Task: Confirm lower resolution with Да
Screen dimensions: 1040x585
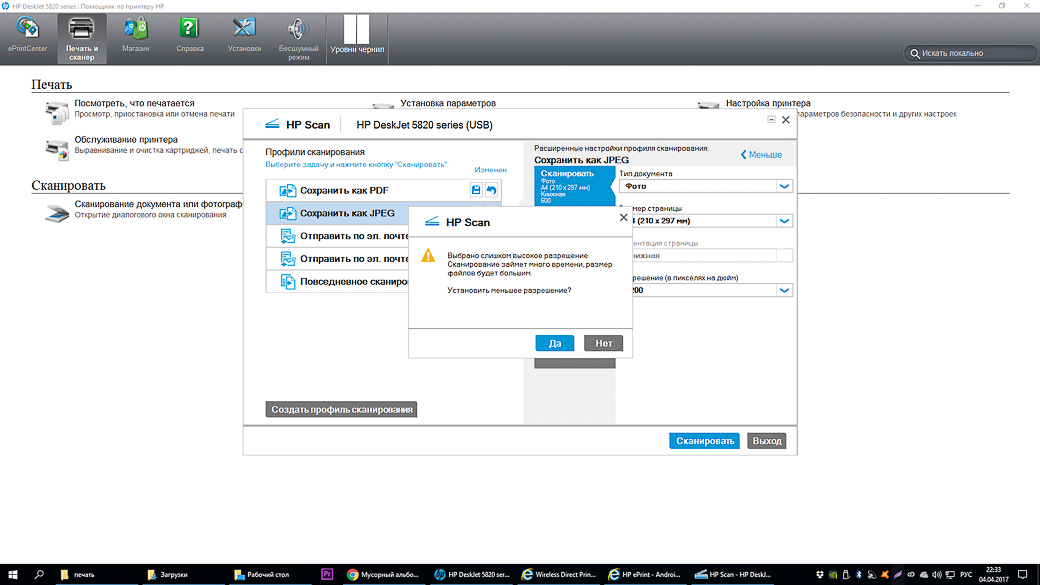Action: 554,343
